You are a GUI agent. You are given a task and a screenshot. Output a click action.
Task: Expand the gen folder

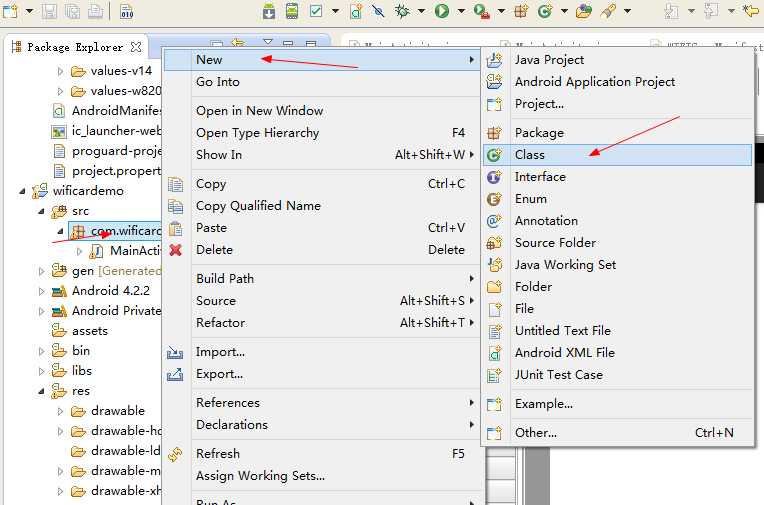pyautogui.click(x=41, y=272)
